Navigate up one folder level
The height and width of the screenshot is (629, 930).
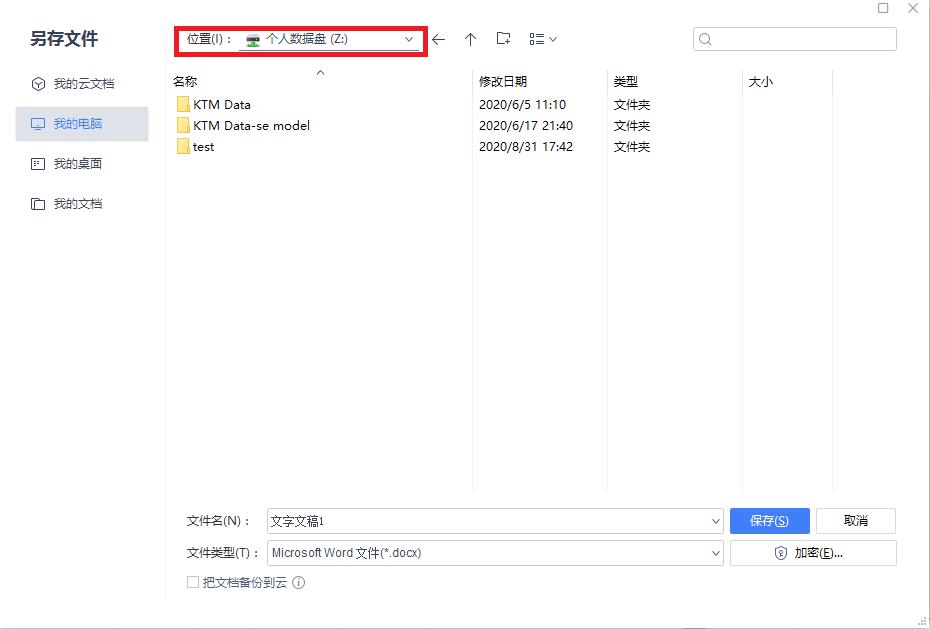[470, 40]
